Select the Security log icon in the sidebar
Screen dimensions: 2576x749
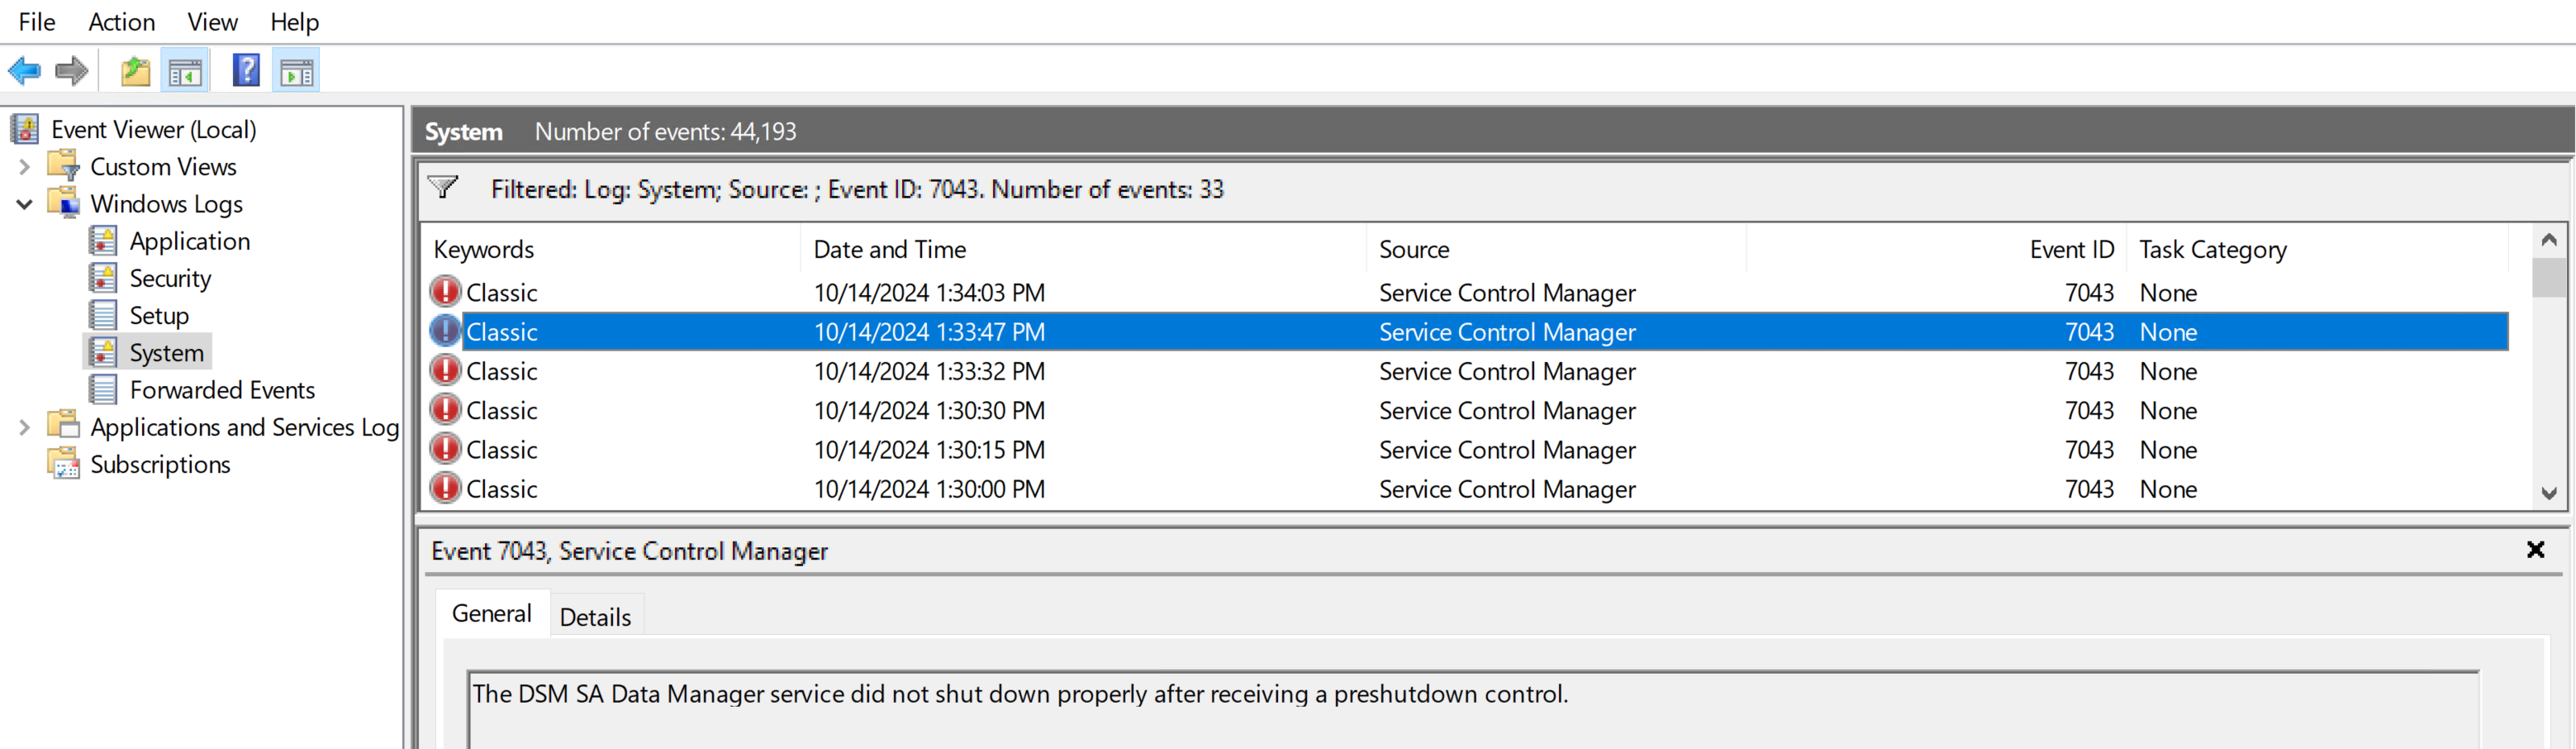pos(103,278)
